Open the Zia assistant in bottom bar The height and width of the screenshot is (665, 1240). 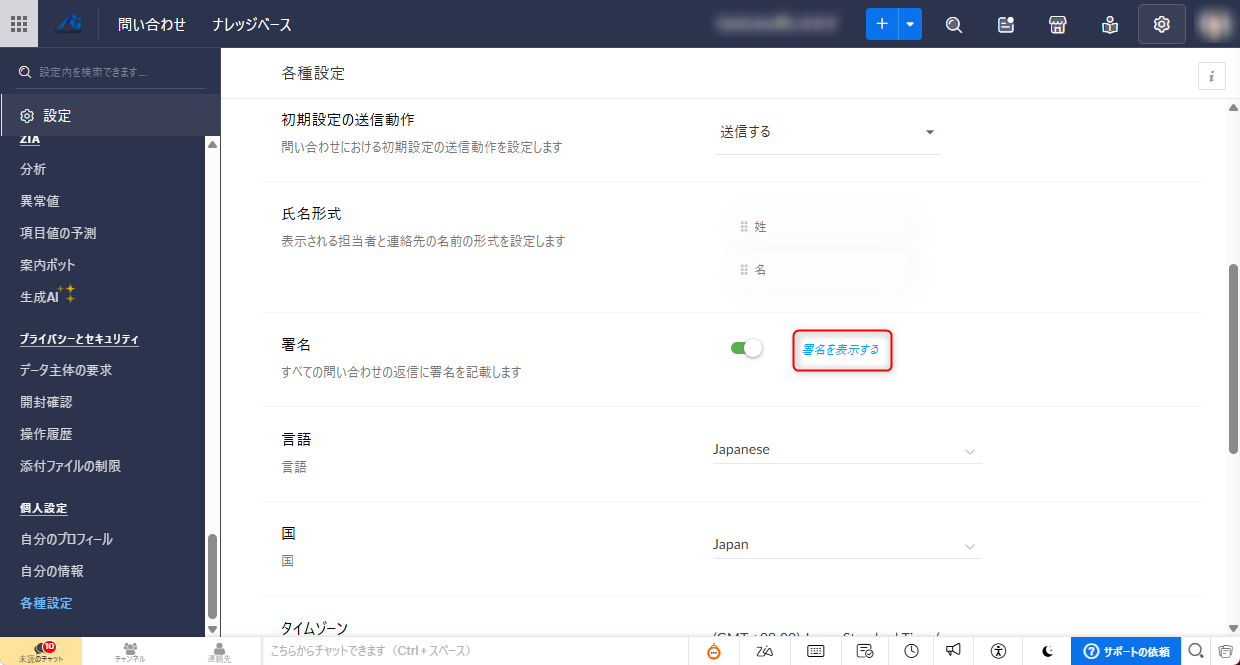click(x=765, y=651)
